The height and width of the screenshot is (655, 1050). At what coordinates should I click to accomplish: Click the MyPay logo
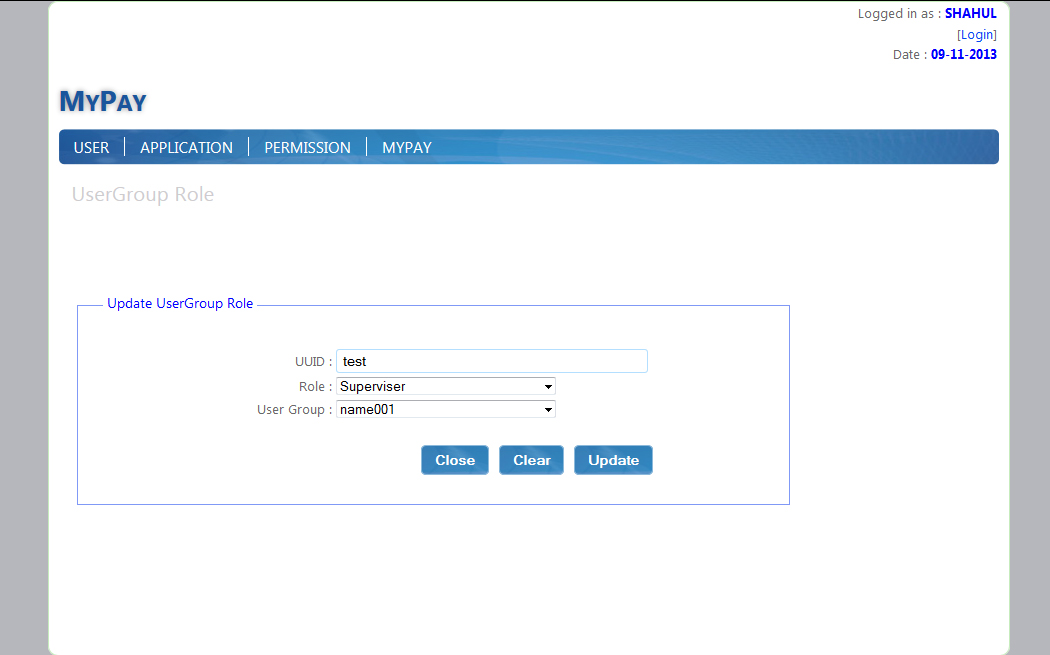tap(103, 102)
